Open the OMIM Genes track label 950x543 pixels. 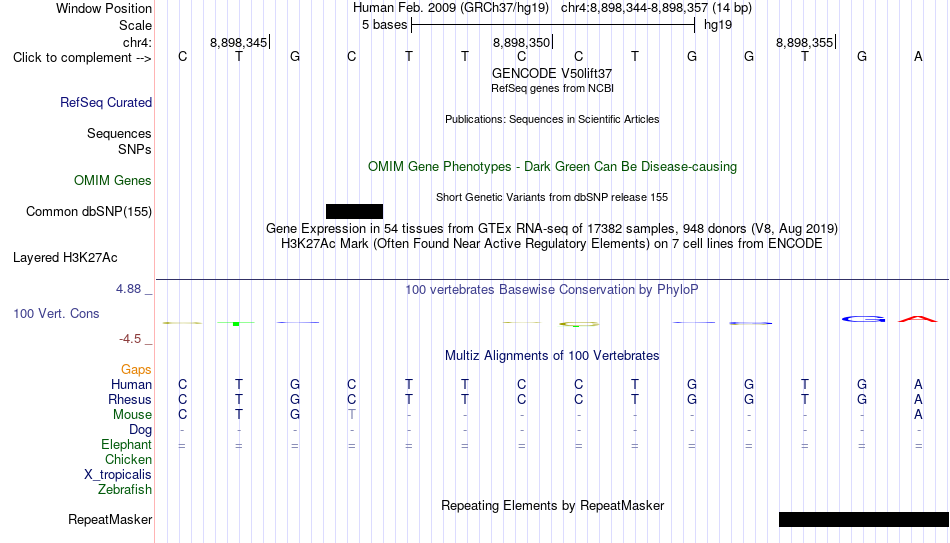(113, 181)
